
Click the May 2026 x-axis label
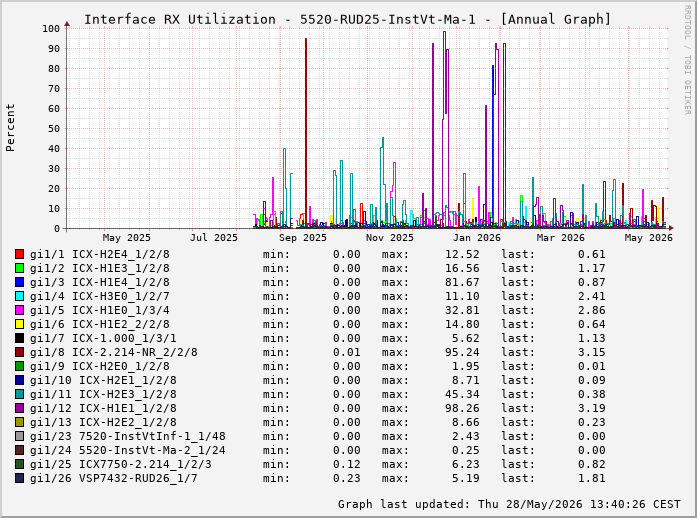[649, 238]
